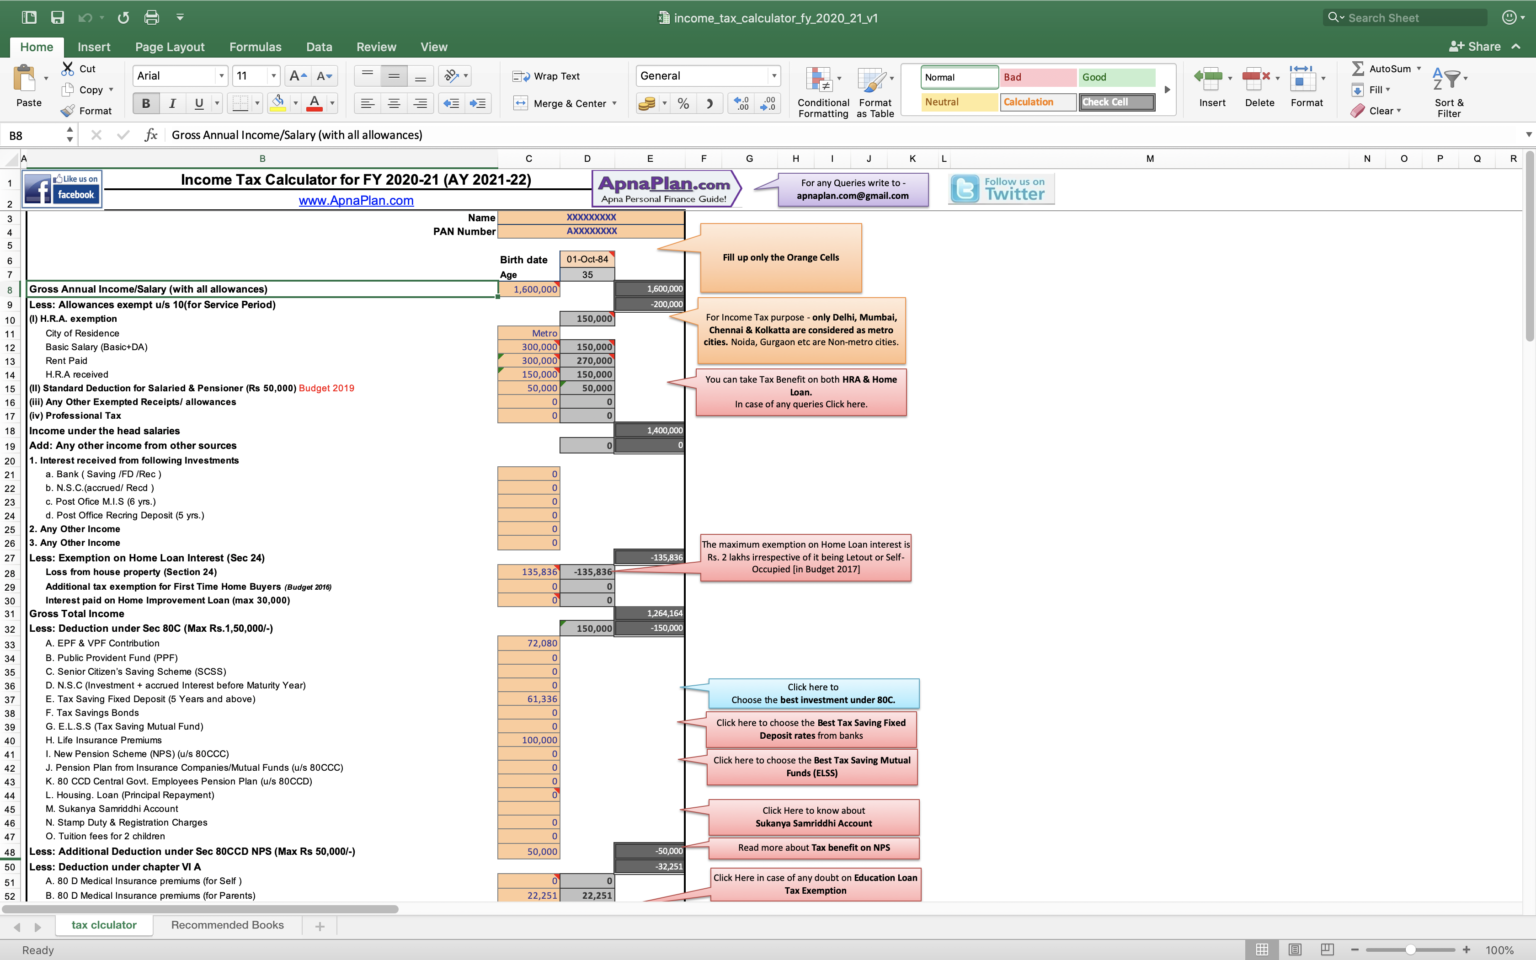Click the Follow us on Twitter button

click(x=1001, y=189)
